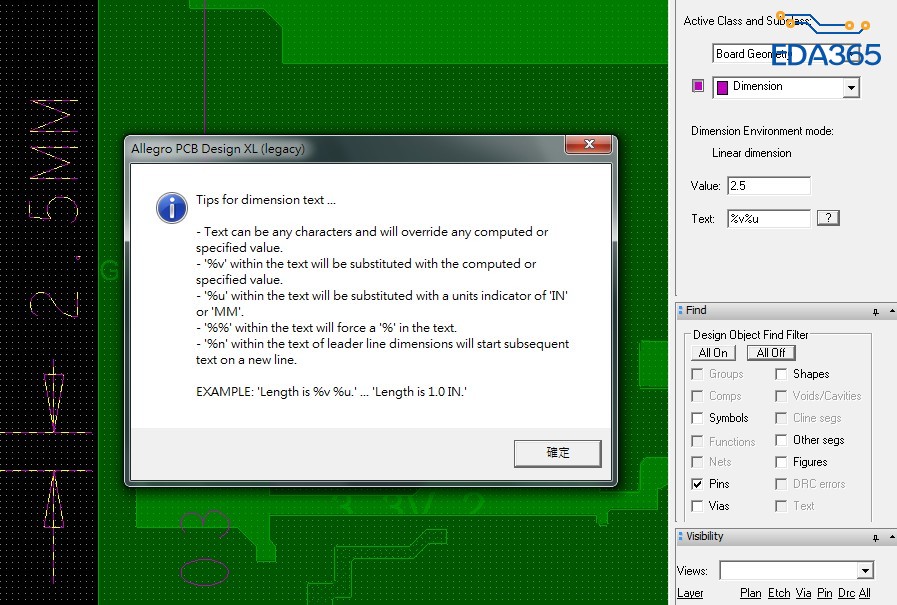Enable the Other segs checkbox
This screenshot has height=605, width=897.
(781, 440)
